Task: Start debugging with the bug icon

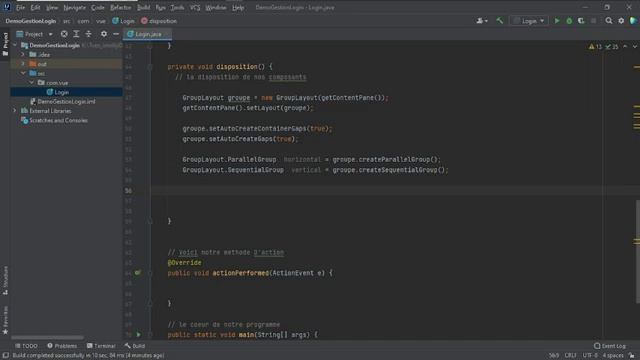Action: pos(569,20)
